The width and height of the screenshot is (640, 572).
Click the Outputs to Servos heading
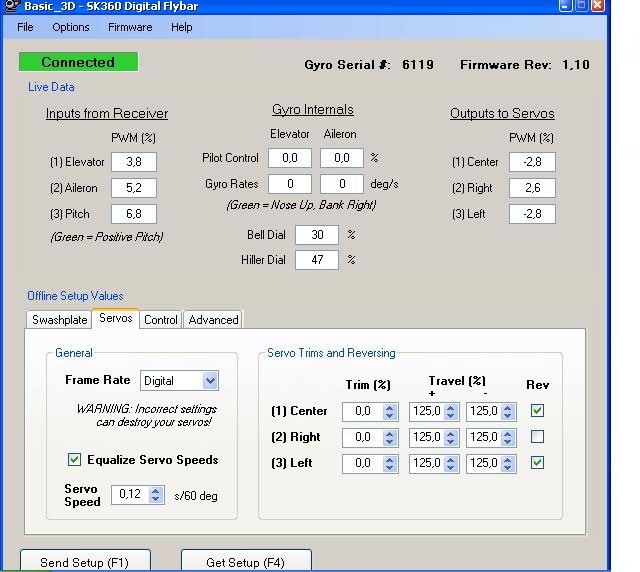tap(502, 114)
